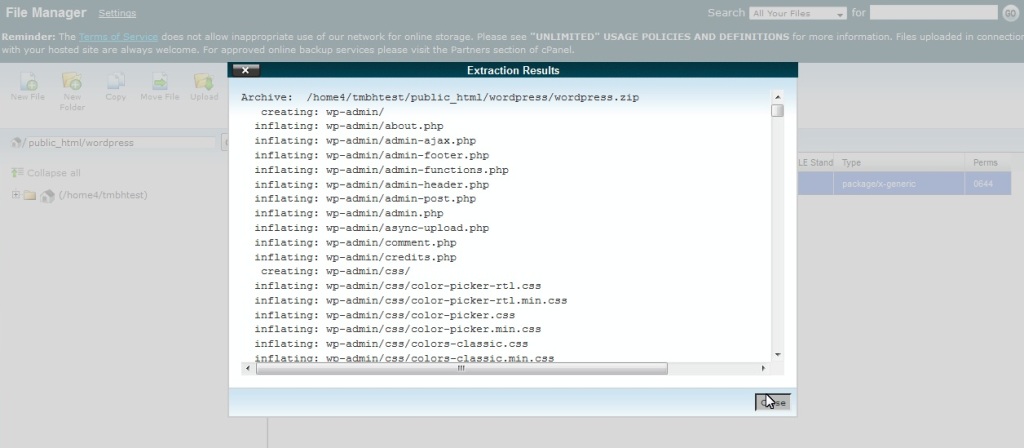Click the New Folder toolbar icon
This screenshot has width=1024, height=448.
72,82
